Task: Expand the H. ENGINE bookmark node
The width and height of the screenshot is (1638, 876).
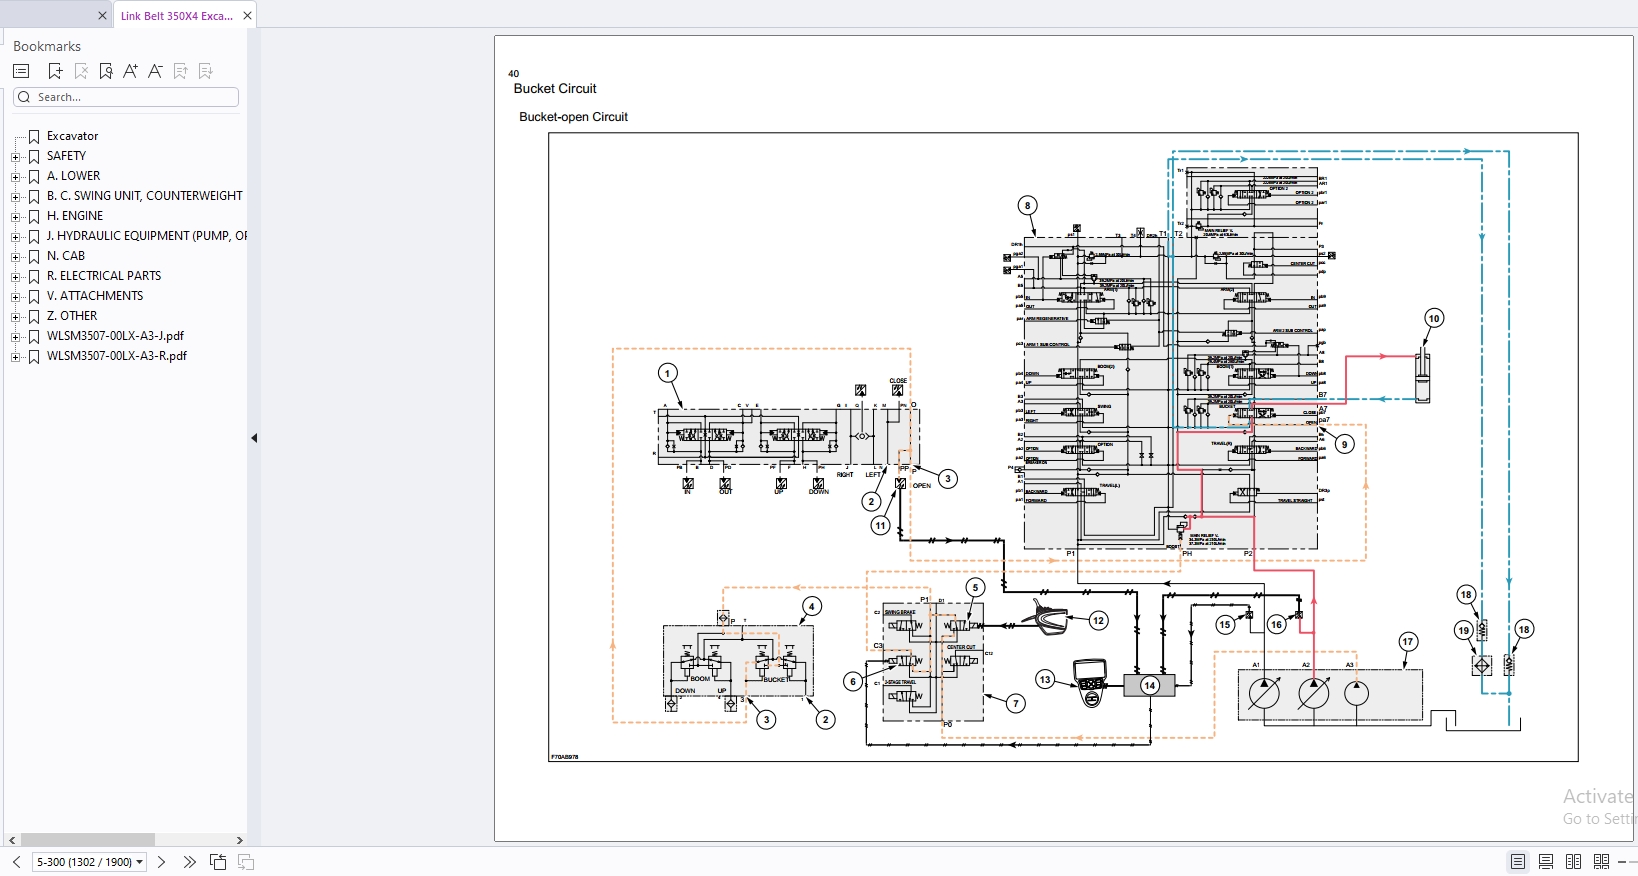Action: 15,217
